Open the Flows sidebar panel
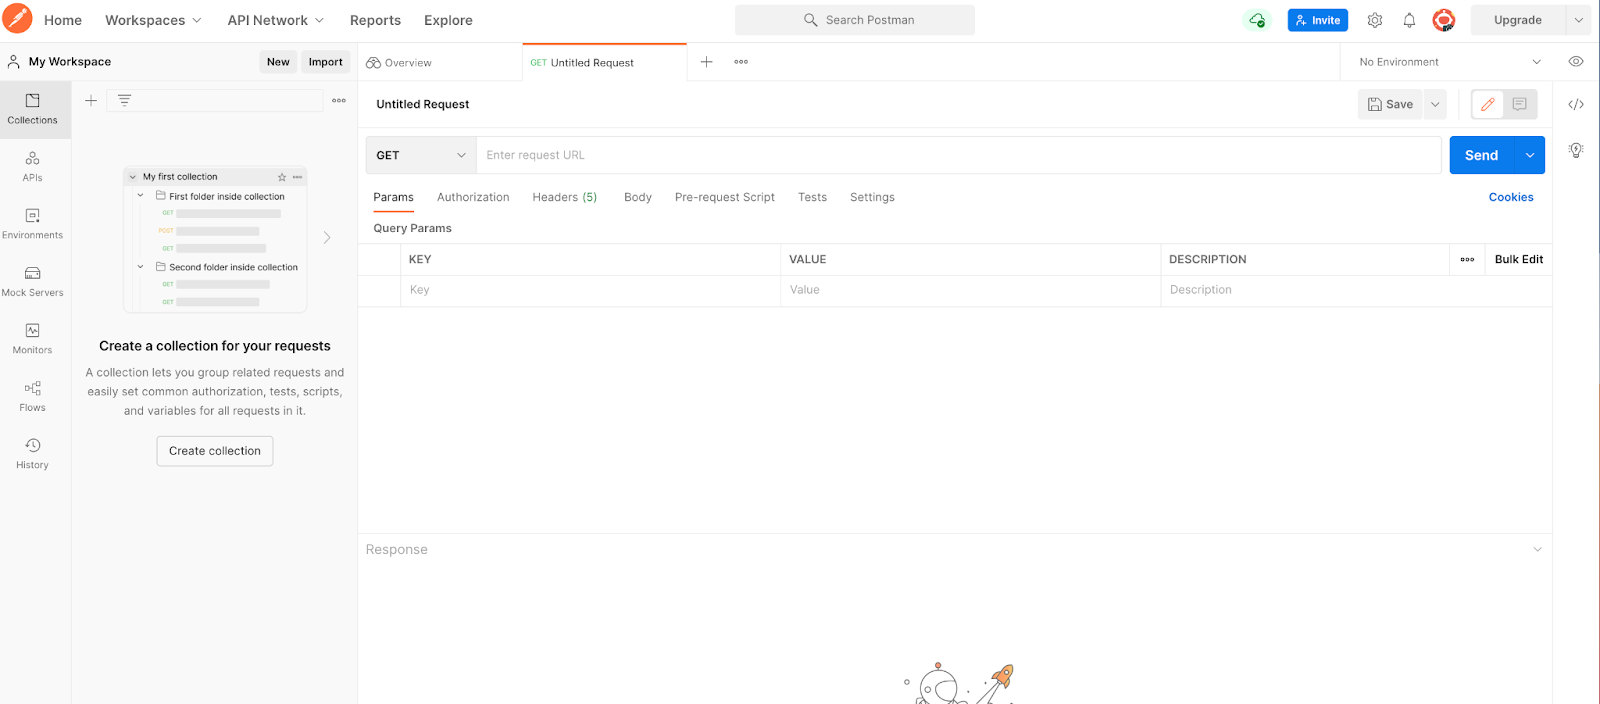The width and height of the screenshot is (1600, 704). pos(33,397)
